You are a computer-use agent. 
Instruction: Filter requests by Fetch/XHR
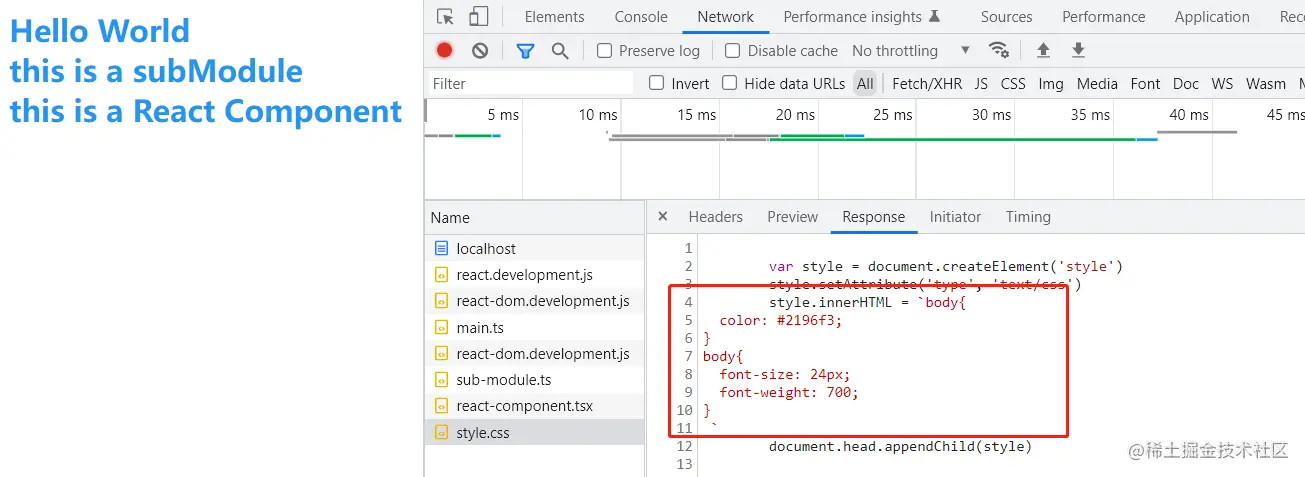click(927, 84)
